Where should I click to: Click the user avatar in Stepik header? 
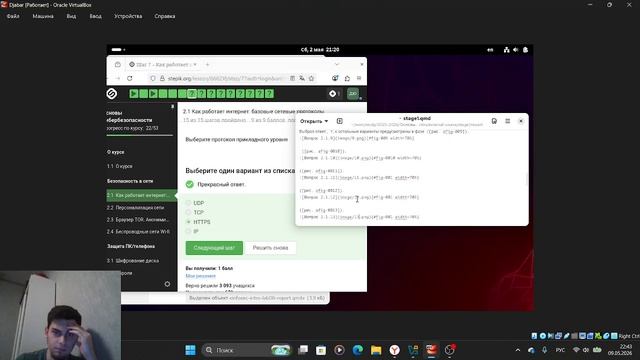coord(353,93)
